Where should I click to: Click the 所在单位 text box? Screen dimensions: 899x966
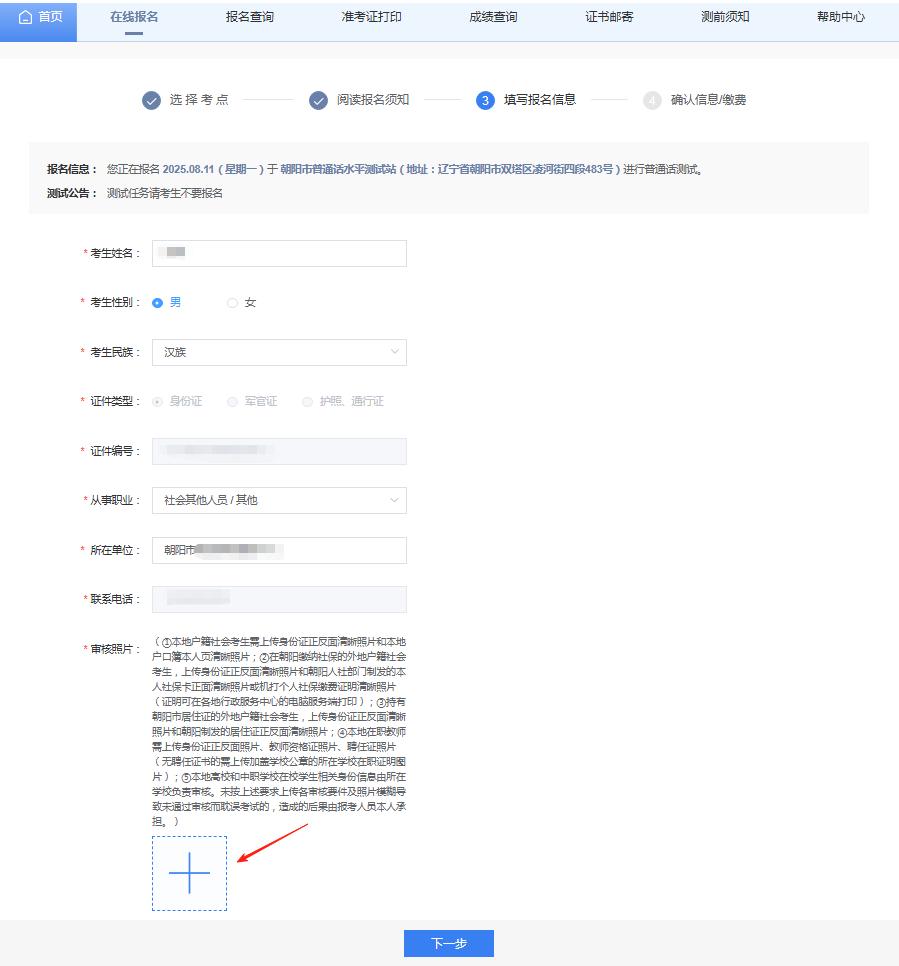click(x=279, y=550)
